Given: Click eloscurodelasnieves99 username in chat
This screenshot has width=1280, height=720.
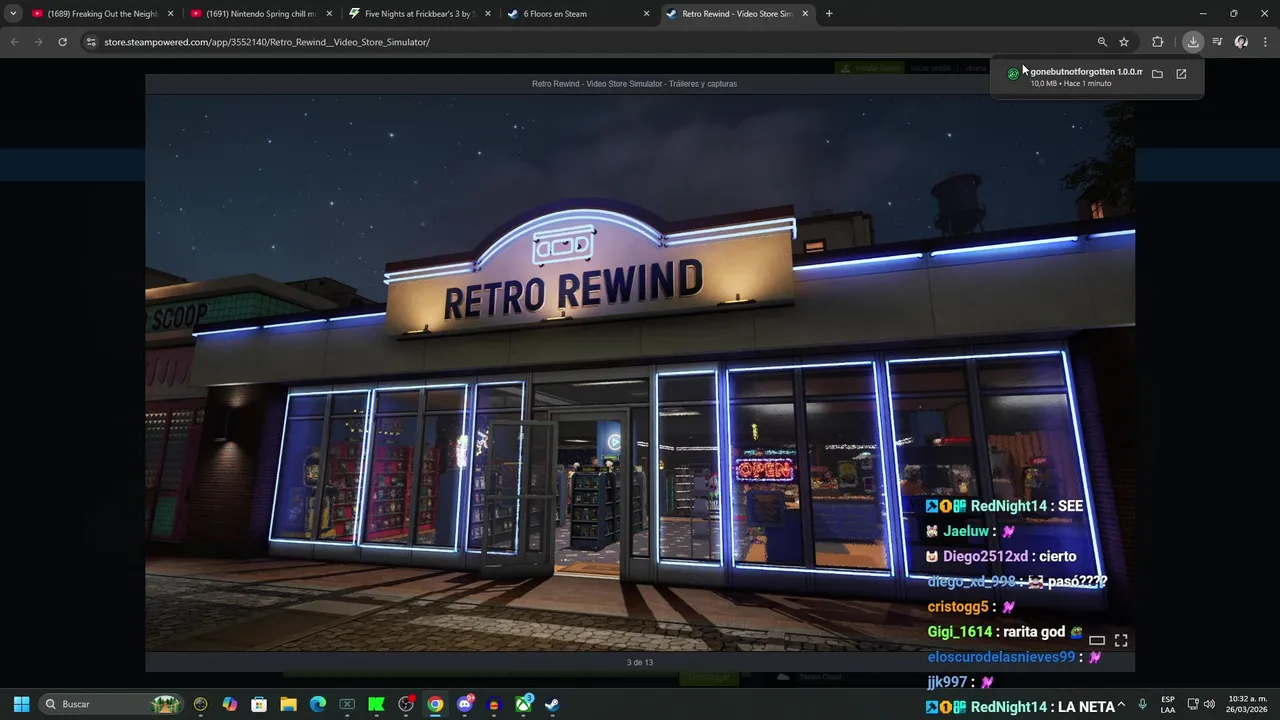Looking at the screenshot, I should point(1001,657).
